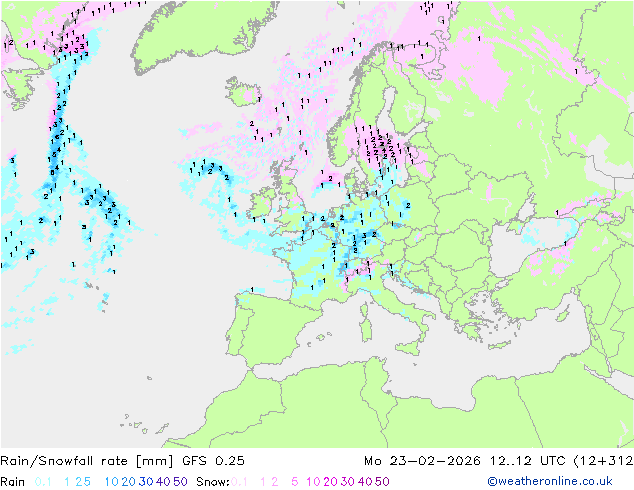Click the "GFS 0.25" model label
This screenshot has height=490, width=634.
point(213,461)
